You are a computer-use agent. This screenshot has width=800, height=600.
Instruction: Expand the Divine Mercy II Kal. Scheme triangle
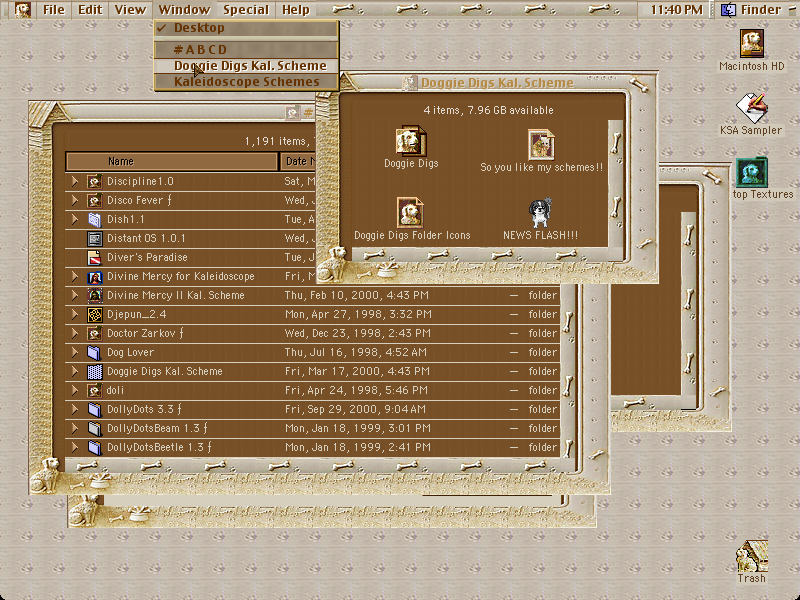pos(74,295)
